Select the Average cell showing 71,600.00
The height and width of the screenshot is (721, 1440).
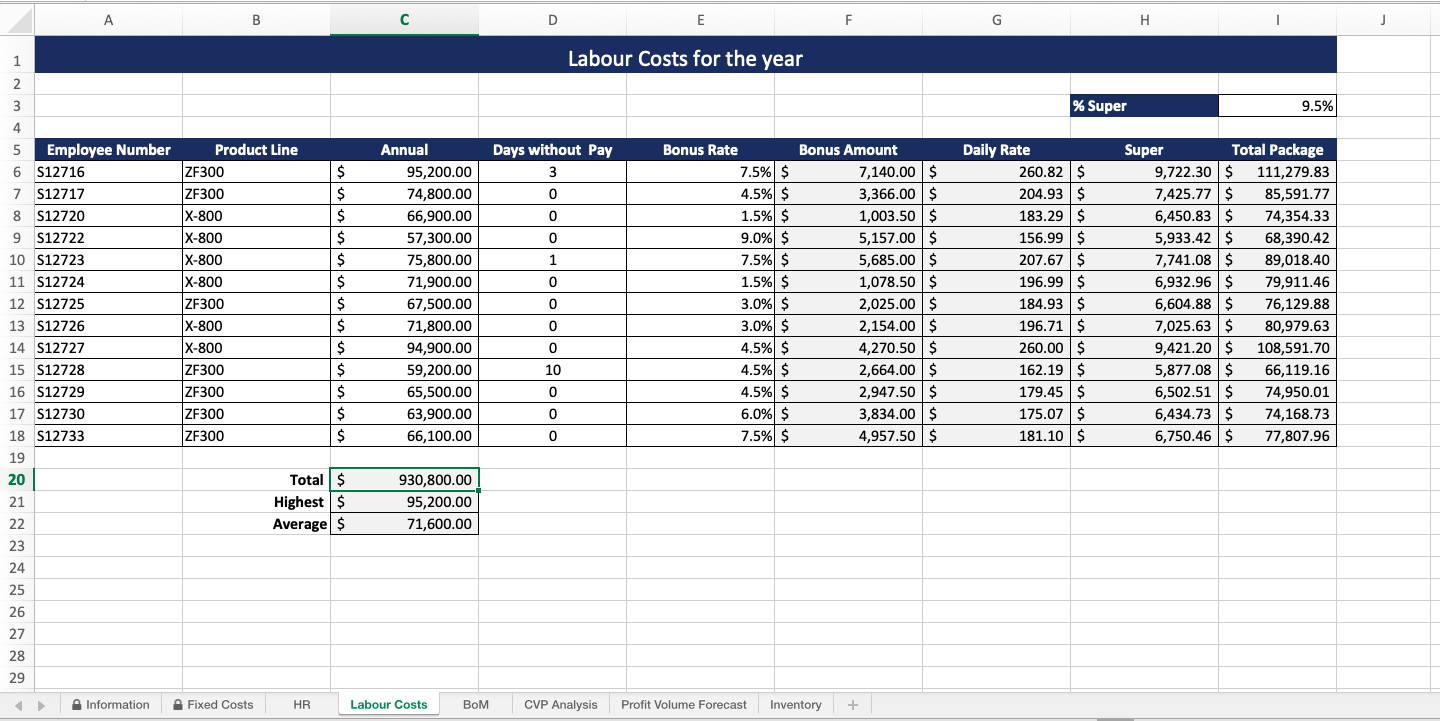[404, 523]
